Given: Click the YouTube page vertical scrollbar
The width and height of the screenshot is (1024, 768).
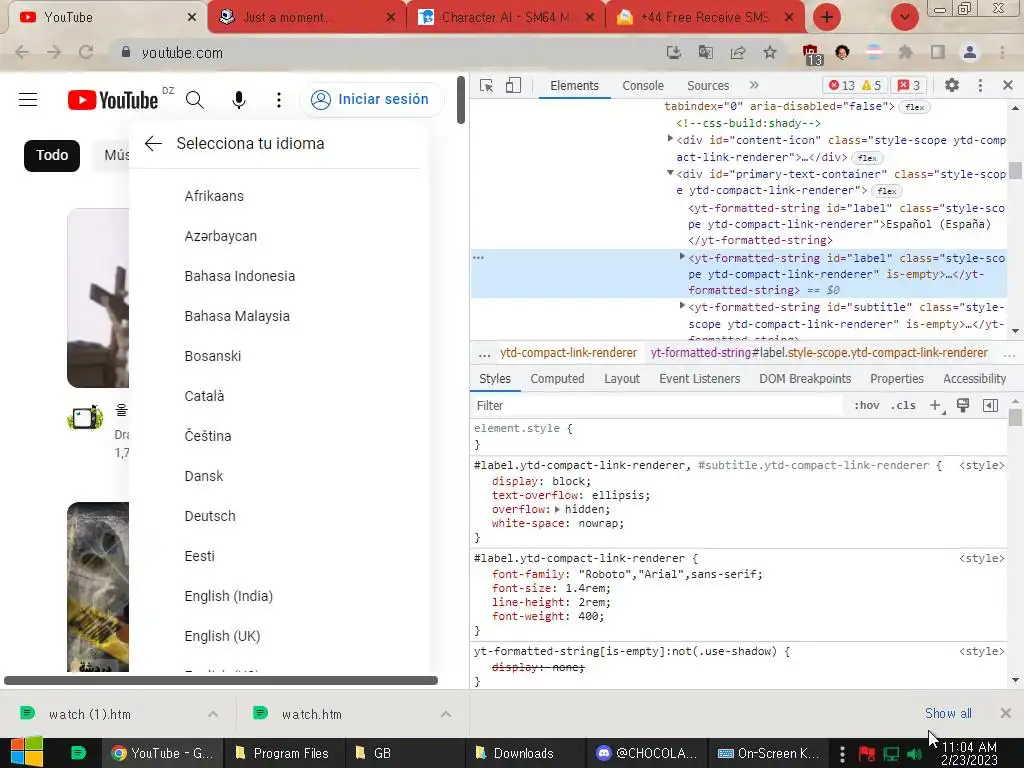Looking at the screenshot, I should (461, 100).
